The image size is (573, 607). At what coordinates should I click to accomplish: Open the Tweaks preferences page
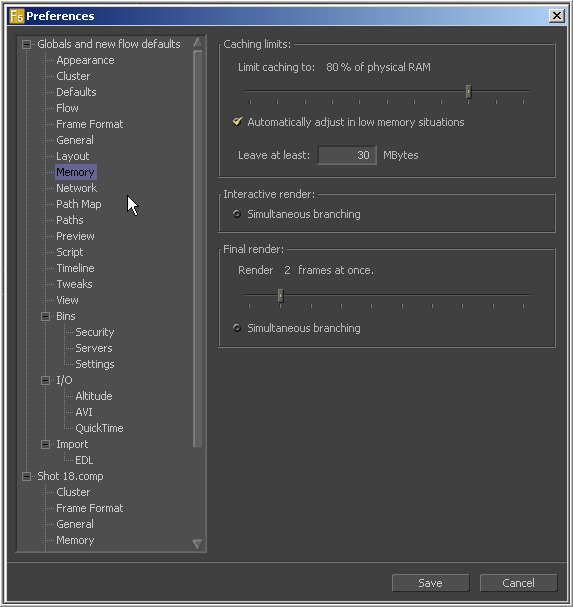point(74,284)
